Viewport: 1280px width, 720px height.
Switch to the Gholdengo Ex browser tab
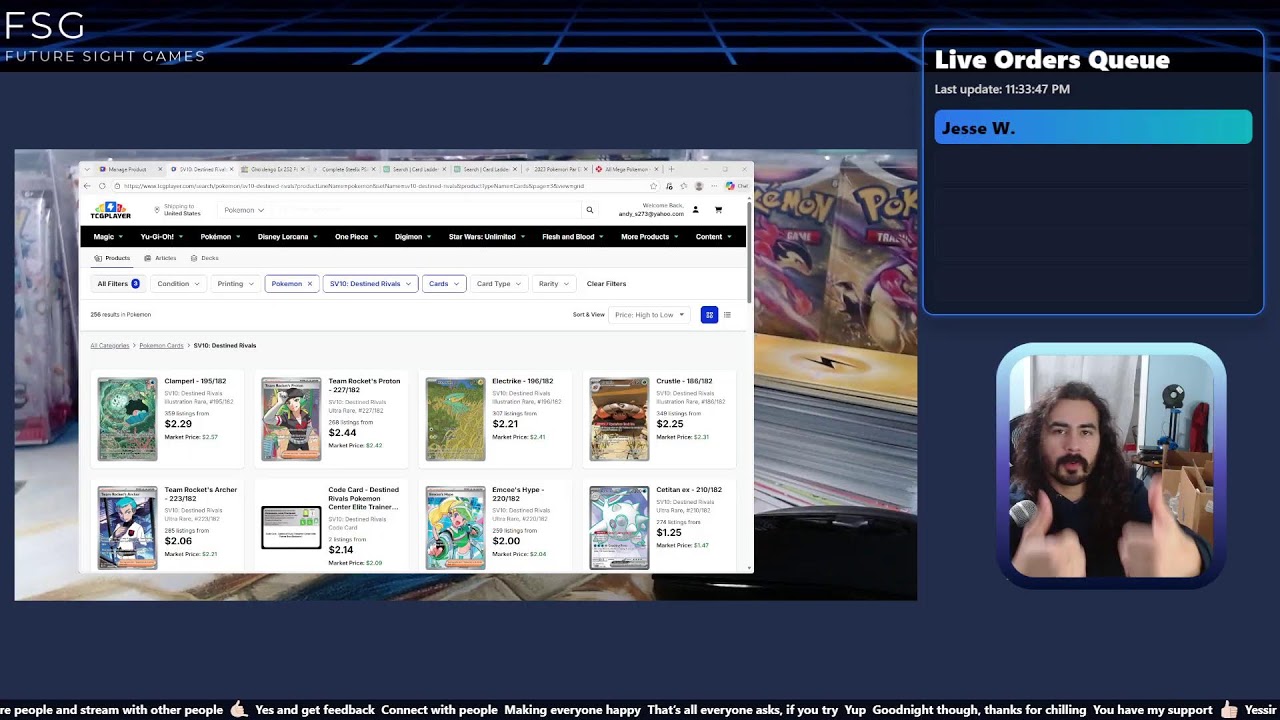[273, 169]
